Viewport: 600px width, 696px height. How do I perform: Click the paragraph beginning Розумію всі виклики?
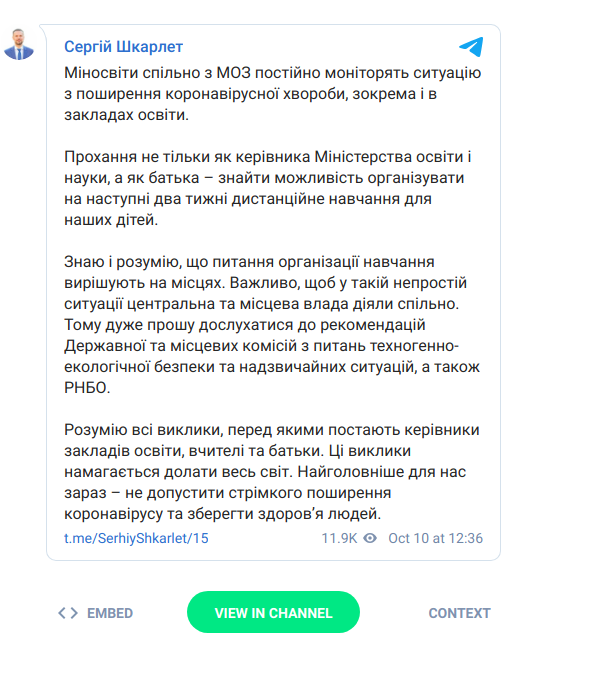pyautogui.click(x=272, y=472)
